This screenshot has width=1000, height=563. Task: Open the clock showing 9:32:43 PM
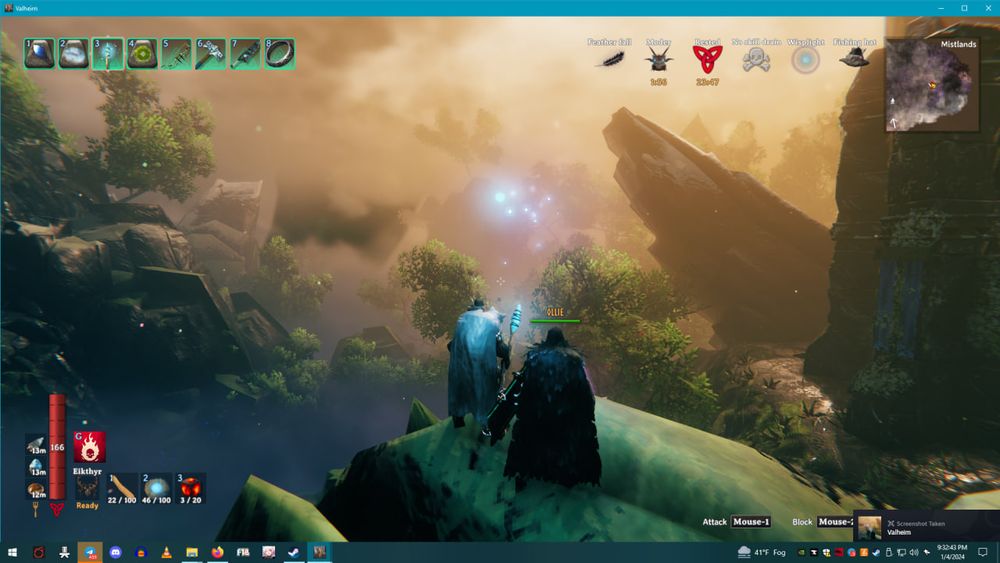(x=952, y=552)
